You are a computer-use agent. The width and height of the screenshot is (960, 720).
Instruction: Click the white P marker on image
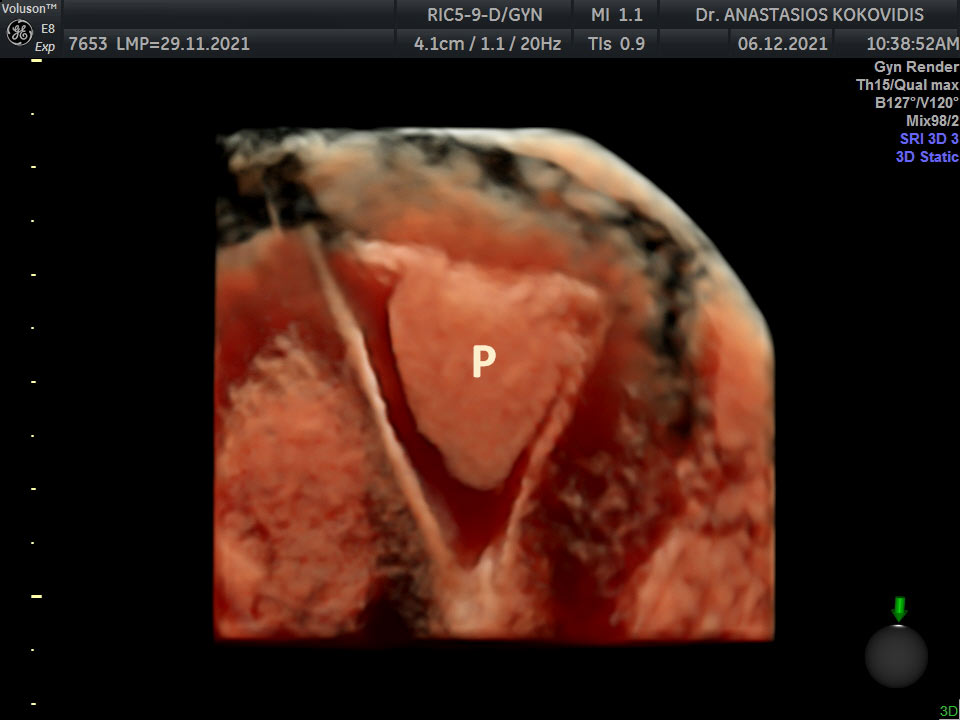(483, 363)
